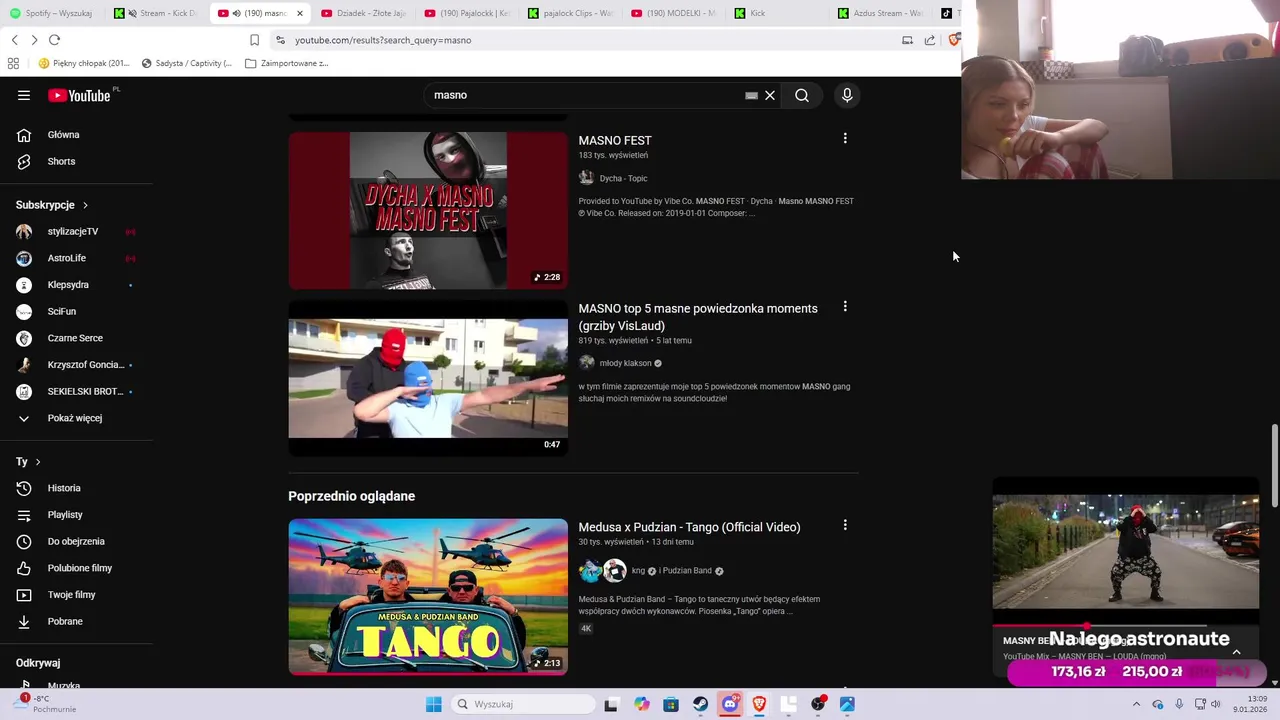
Task: Open browser apps grid on bookmarks bar
Action: (13, 63)
